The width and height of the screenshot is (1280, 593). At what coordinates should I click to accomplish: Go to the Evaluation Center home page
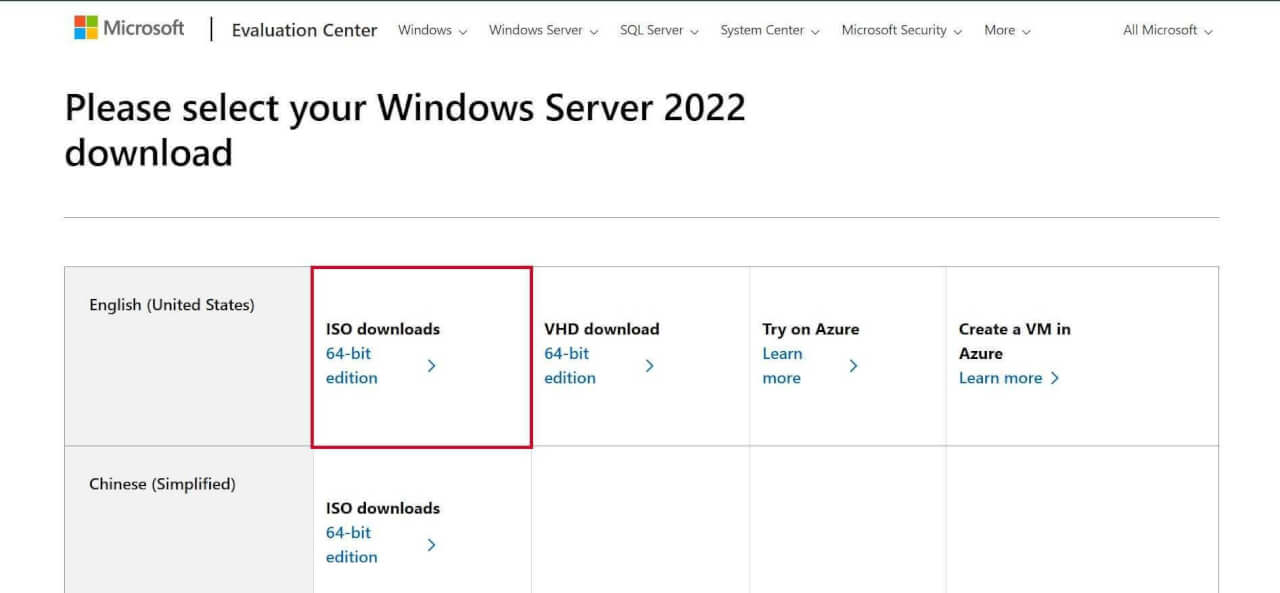(304, 31)
